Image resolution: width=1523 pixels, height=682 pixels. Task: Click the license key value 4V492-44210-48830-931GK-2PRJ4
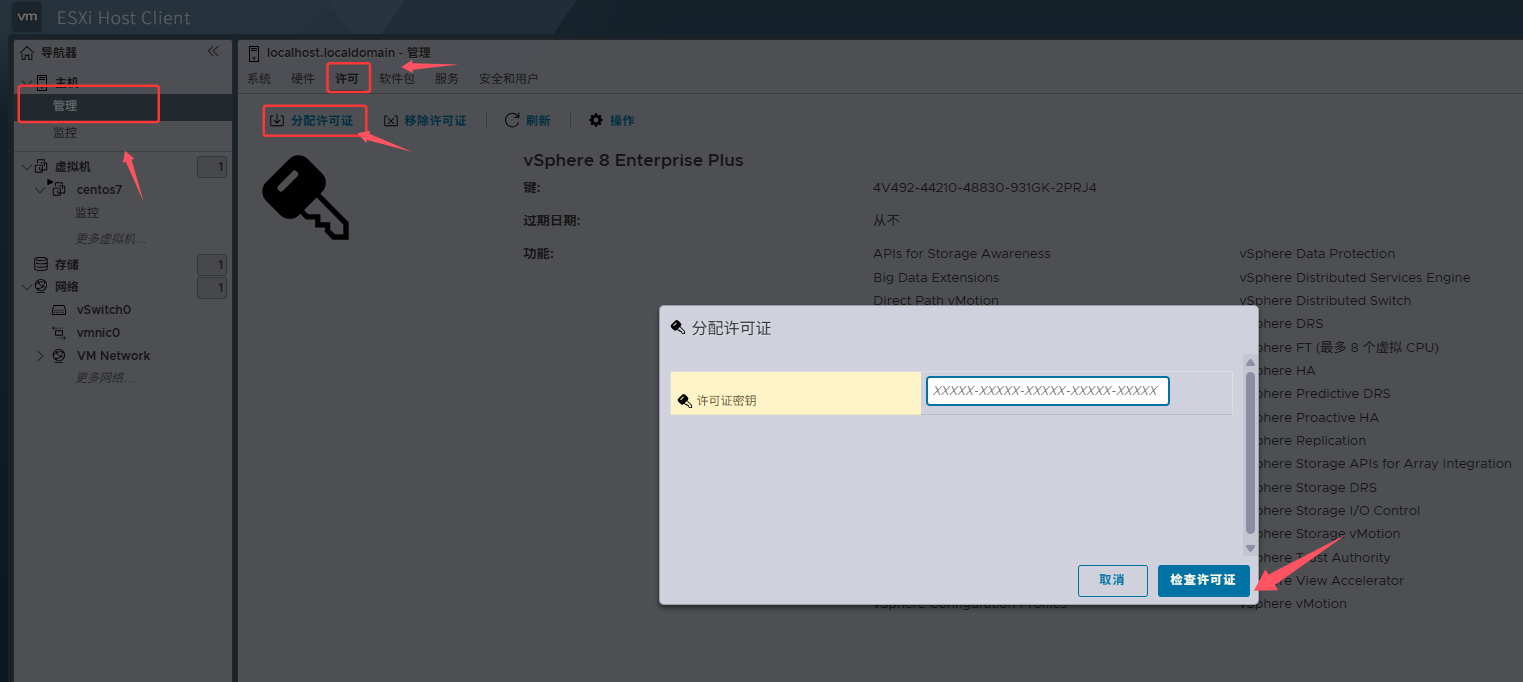click(985, 188)
